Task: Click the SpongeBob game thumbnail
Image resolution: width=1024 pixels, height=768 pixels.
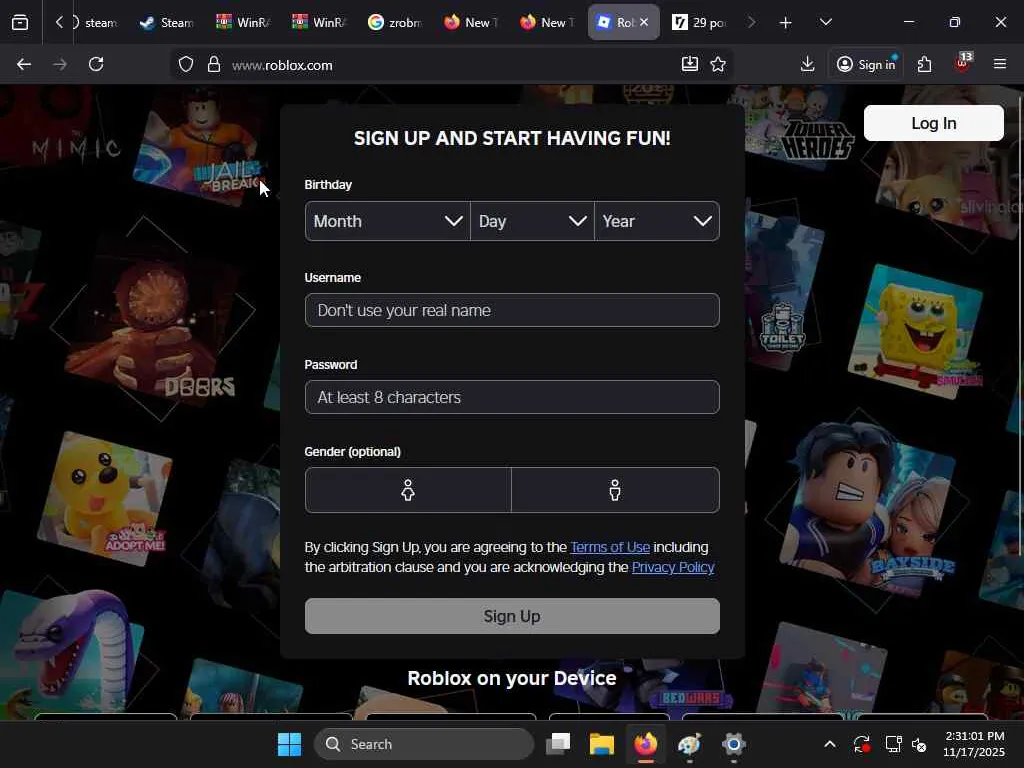Action: coord(916,330)
